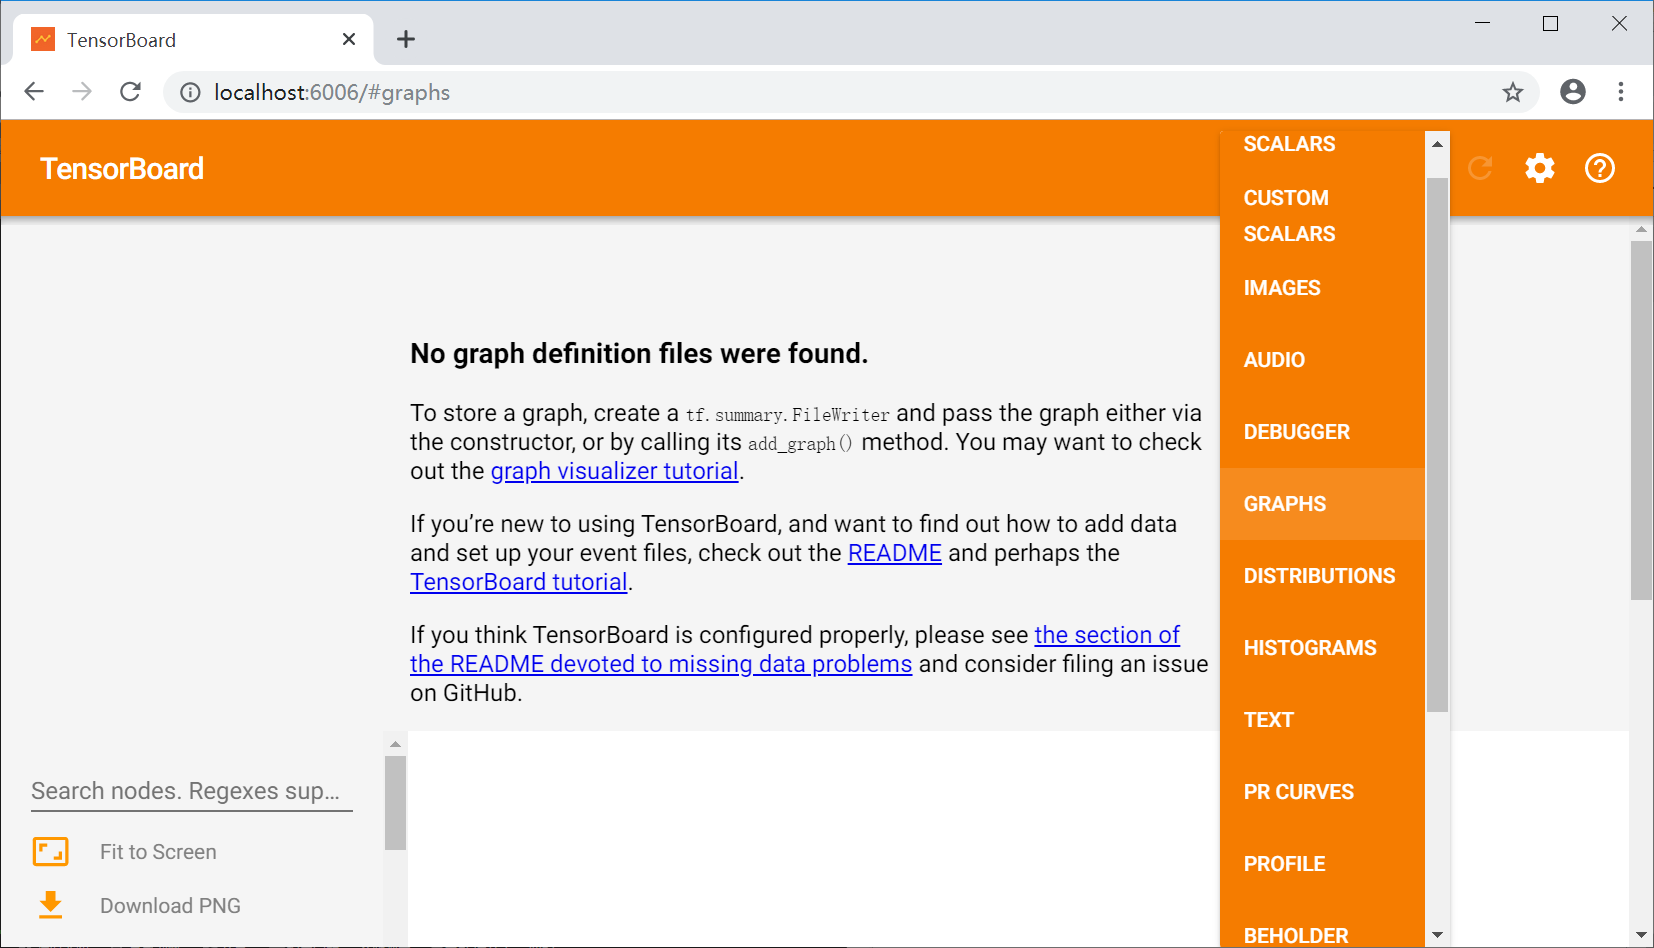Open a new browser tab

pyautogui.click(x=405, y=39)
